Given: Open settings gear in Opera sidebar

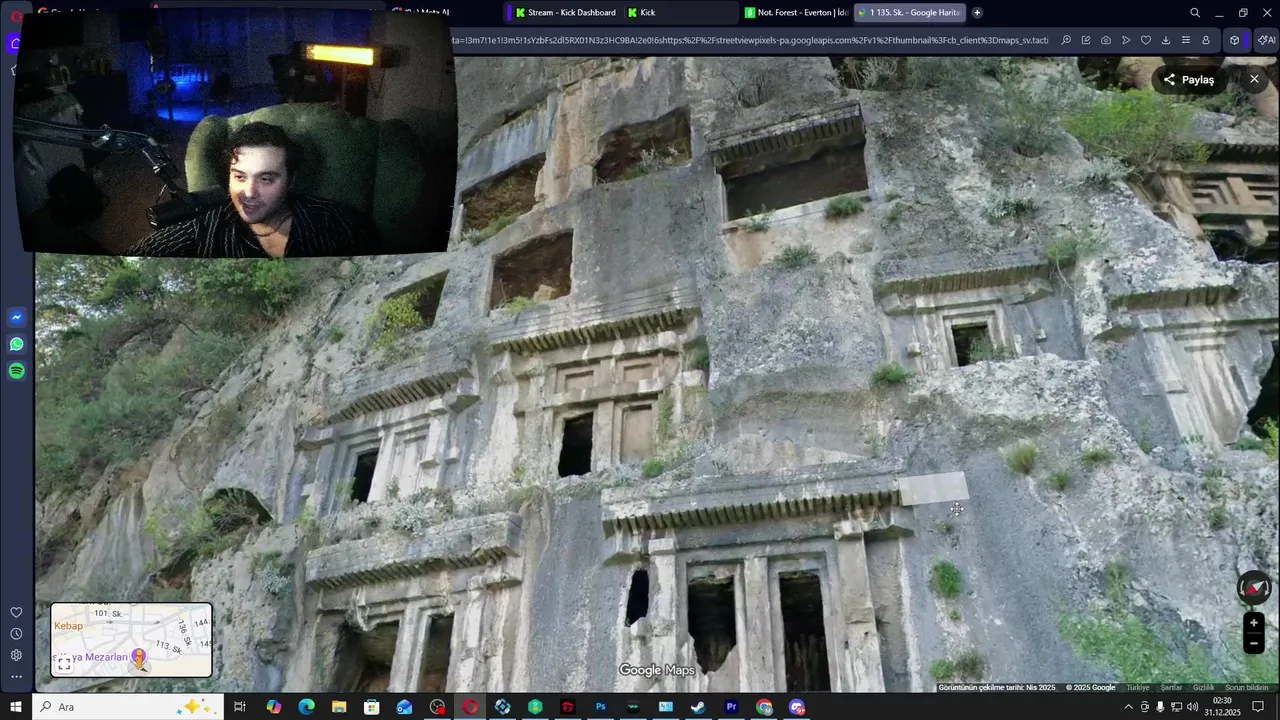Looking at the screenshot, I should (16, 655).
